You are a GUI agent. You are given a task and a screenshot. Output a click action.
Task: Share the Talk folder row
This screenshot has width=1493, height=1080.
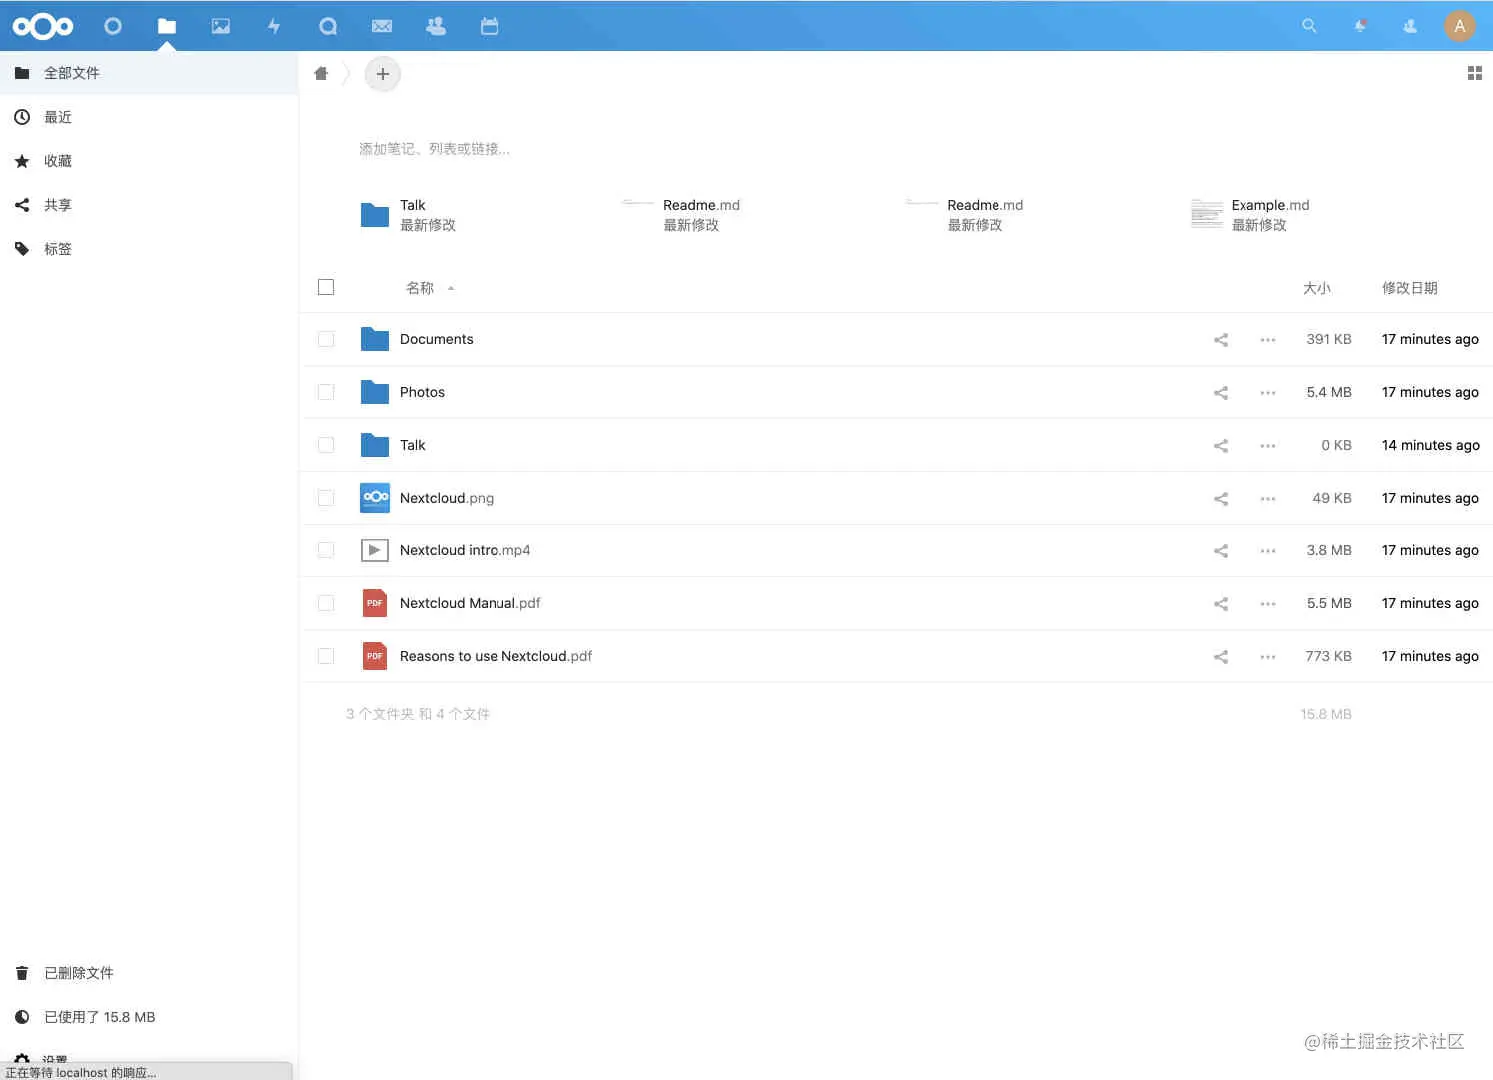(1221, 446)
